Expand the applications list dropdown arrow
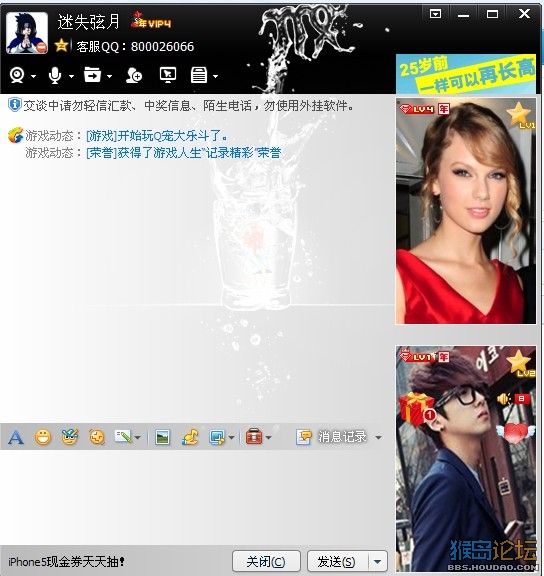 pos(216,76)
